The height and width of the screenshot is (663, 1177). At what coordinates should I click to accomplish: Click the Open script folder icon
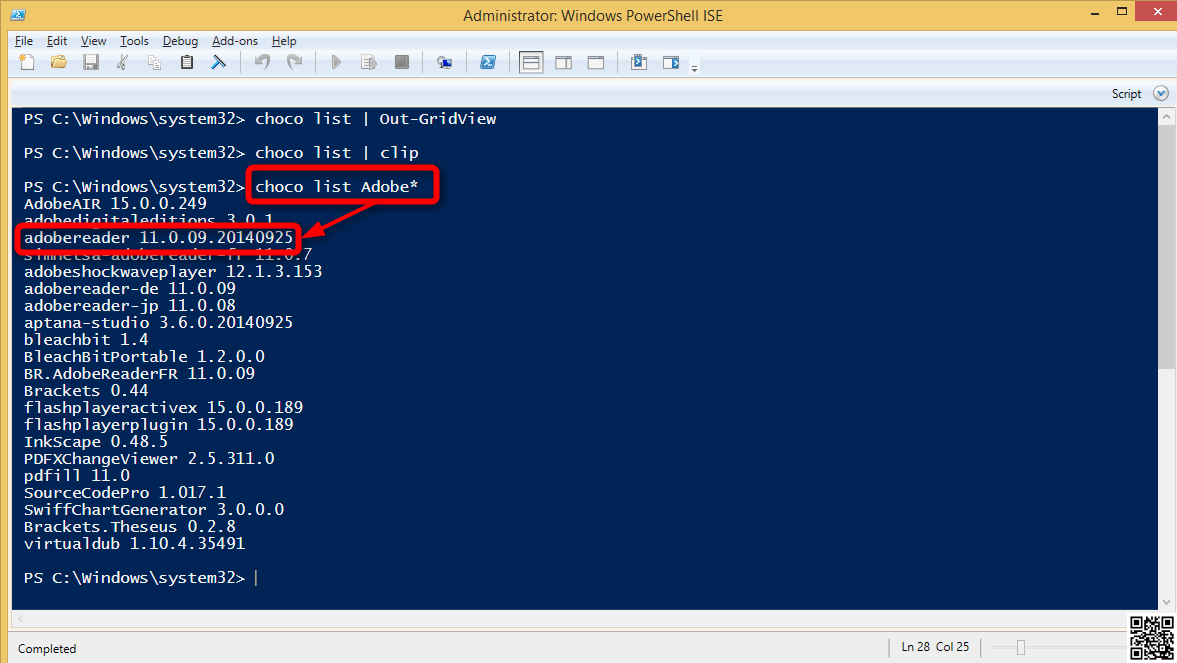[59, 63]
